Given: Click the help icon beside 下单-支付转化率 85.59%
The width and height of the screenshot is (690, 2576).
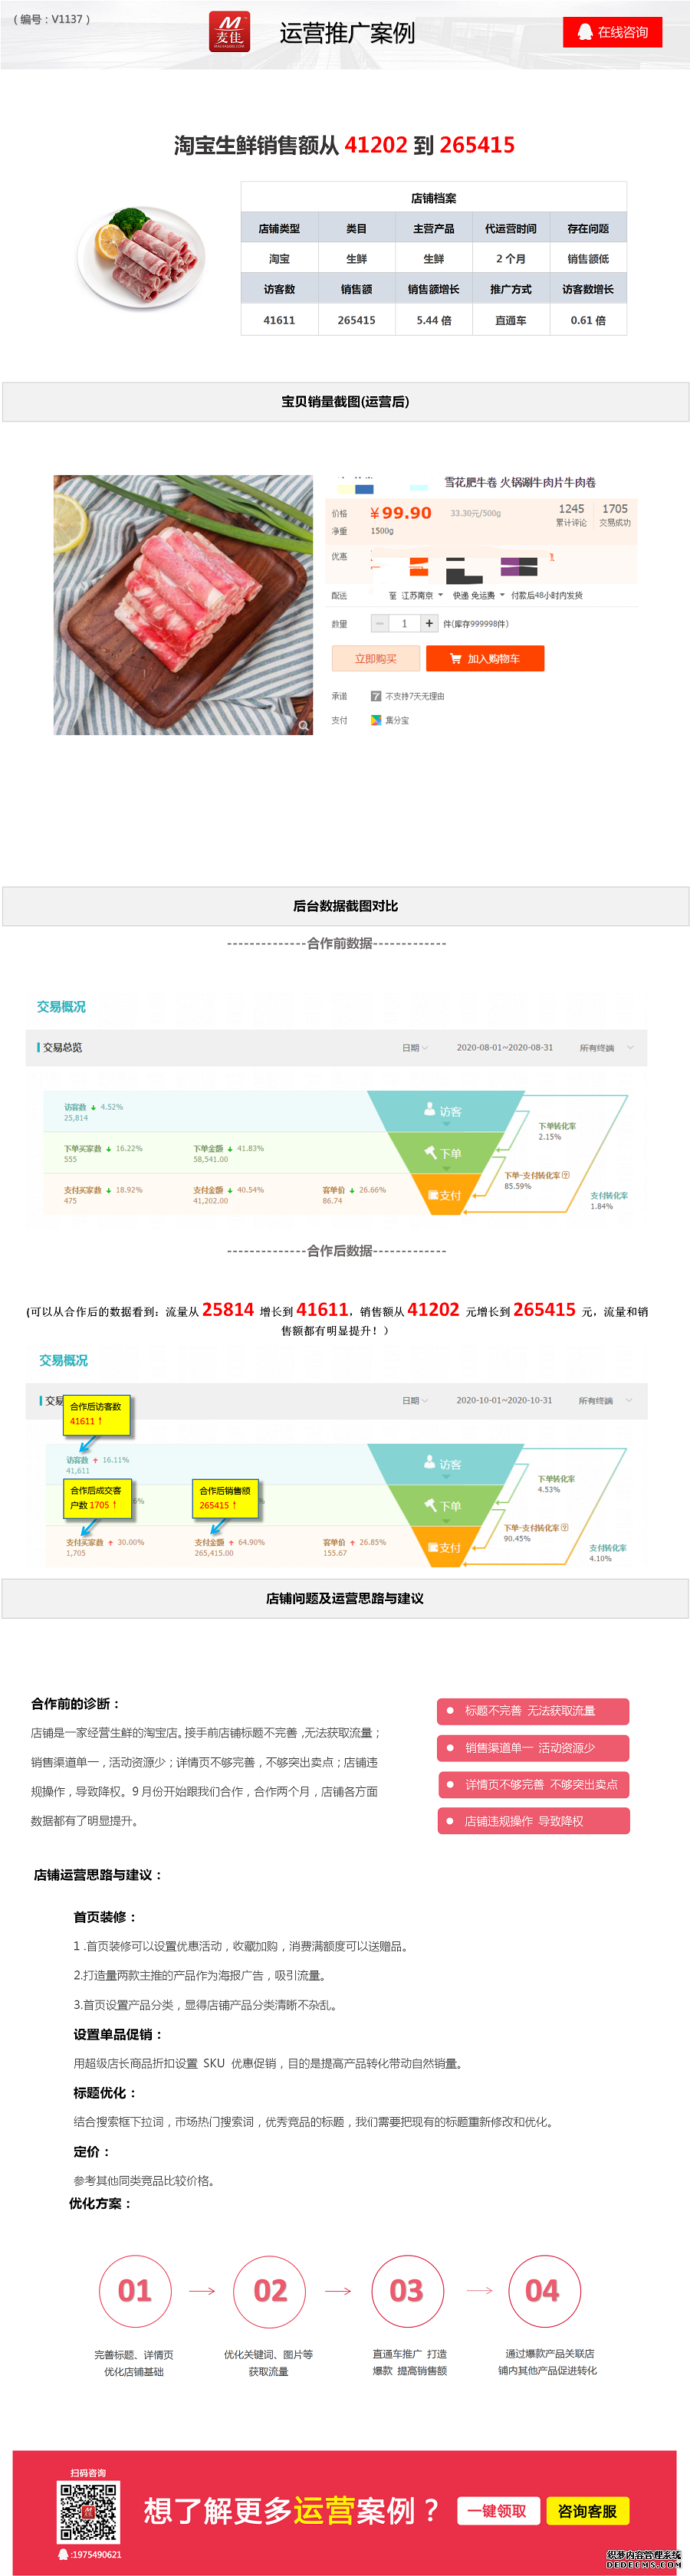Looking at the screenshot, I should [x=566, y=1175].
